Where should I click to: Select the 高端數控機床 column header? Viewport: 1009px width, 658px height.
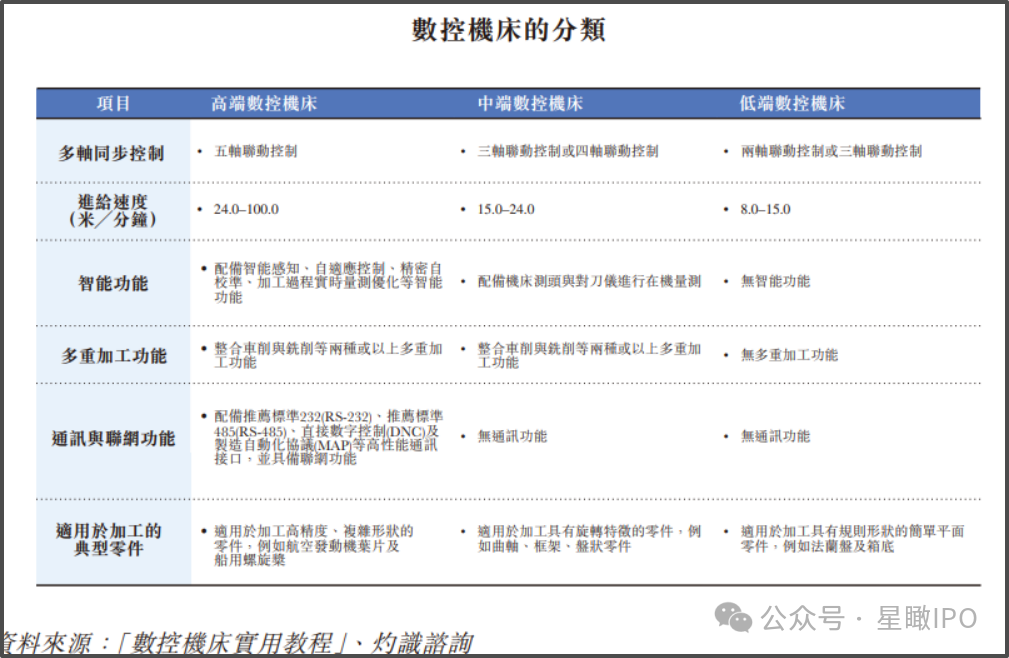(264, 104)
